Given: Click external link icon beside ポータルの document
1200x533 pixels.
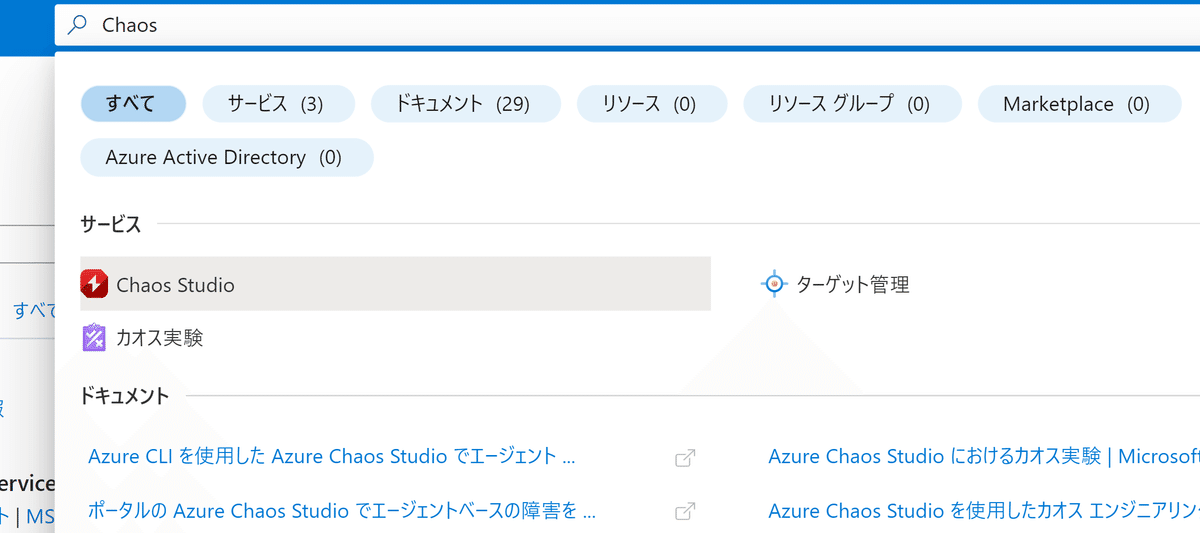Looking at the screenshot, I should (x=685, y=511).
